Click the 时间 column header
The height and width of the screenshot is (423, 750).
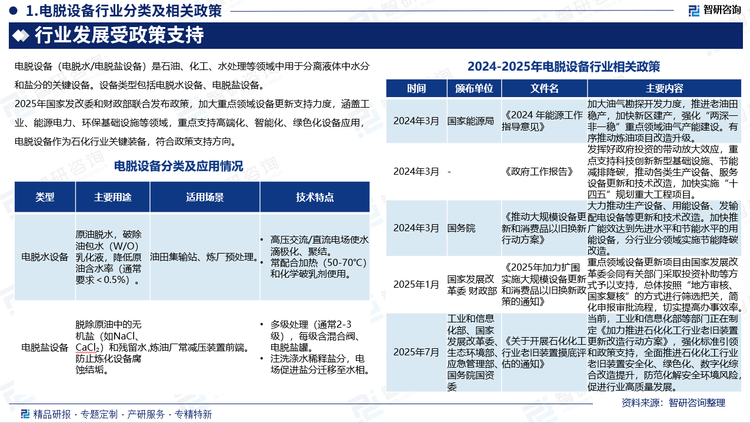pyautogui.click(x=417, y=89)
